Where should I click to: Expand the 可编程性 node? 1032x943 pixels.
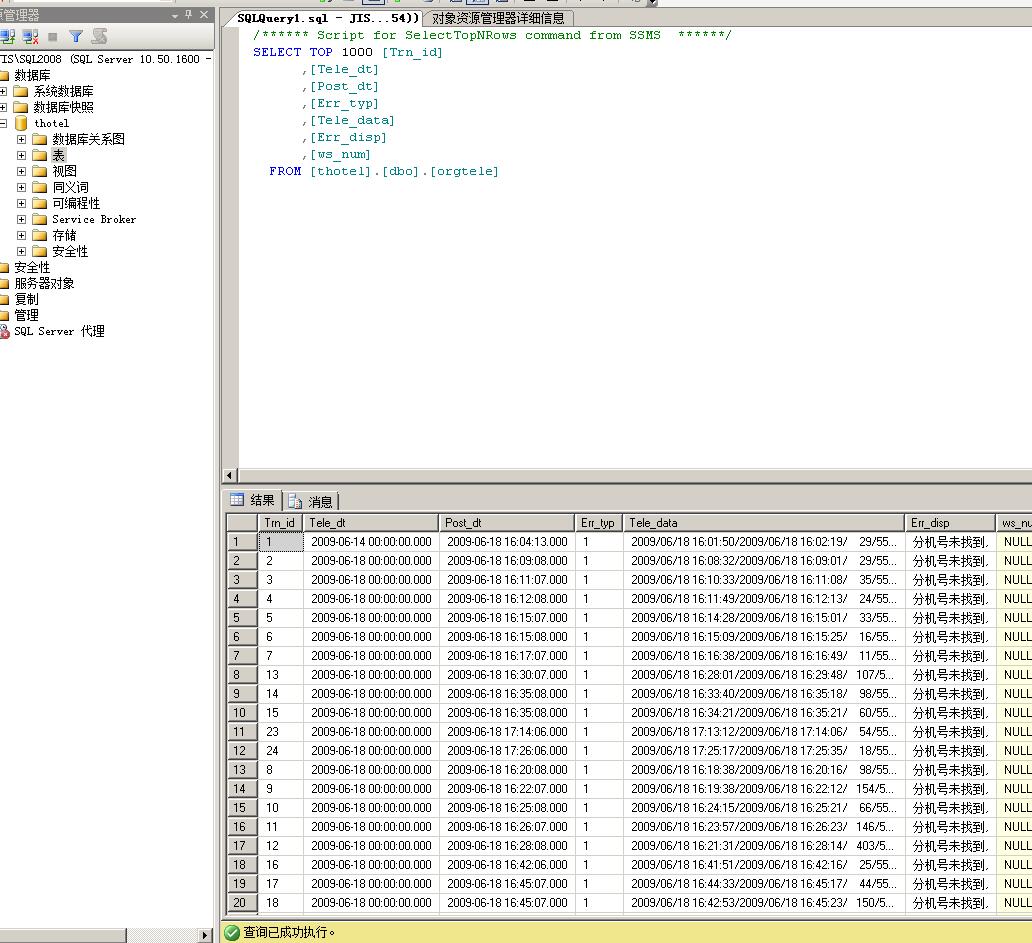click(x=22, y=203)
